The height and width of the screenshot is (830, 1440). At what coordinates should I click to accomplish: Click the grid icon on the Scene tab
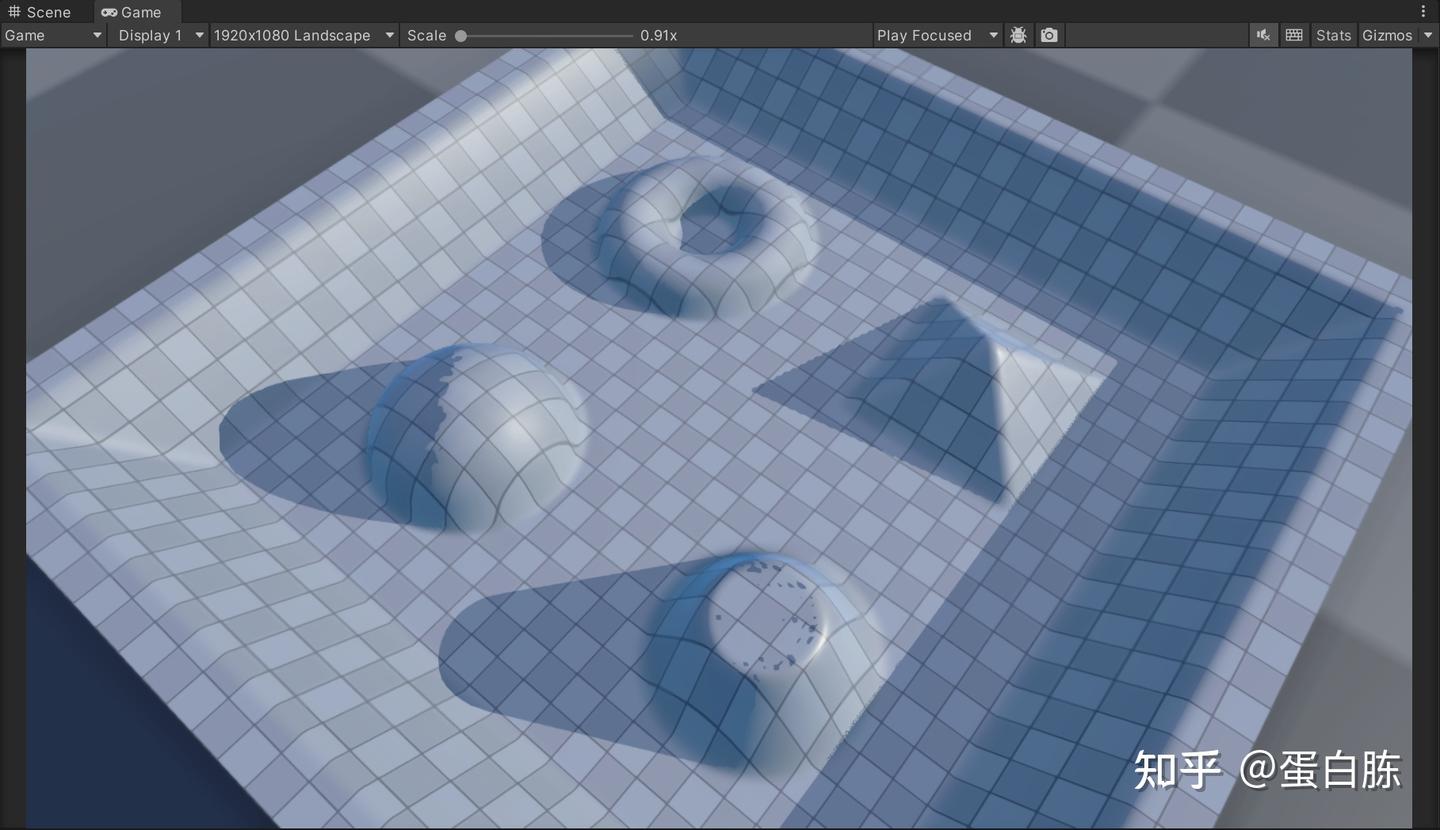[15, 12]
